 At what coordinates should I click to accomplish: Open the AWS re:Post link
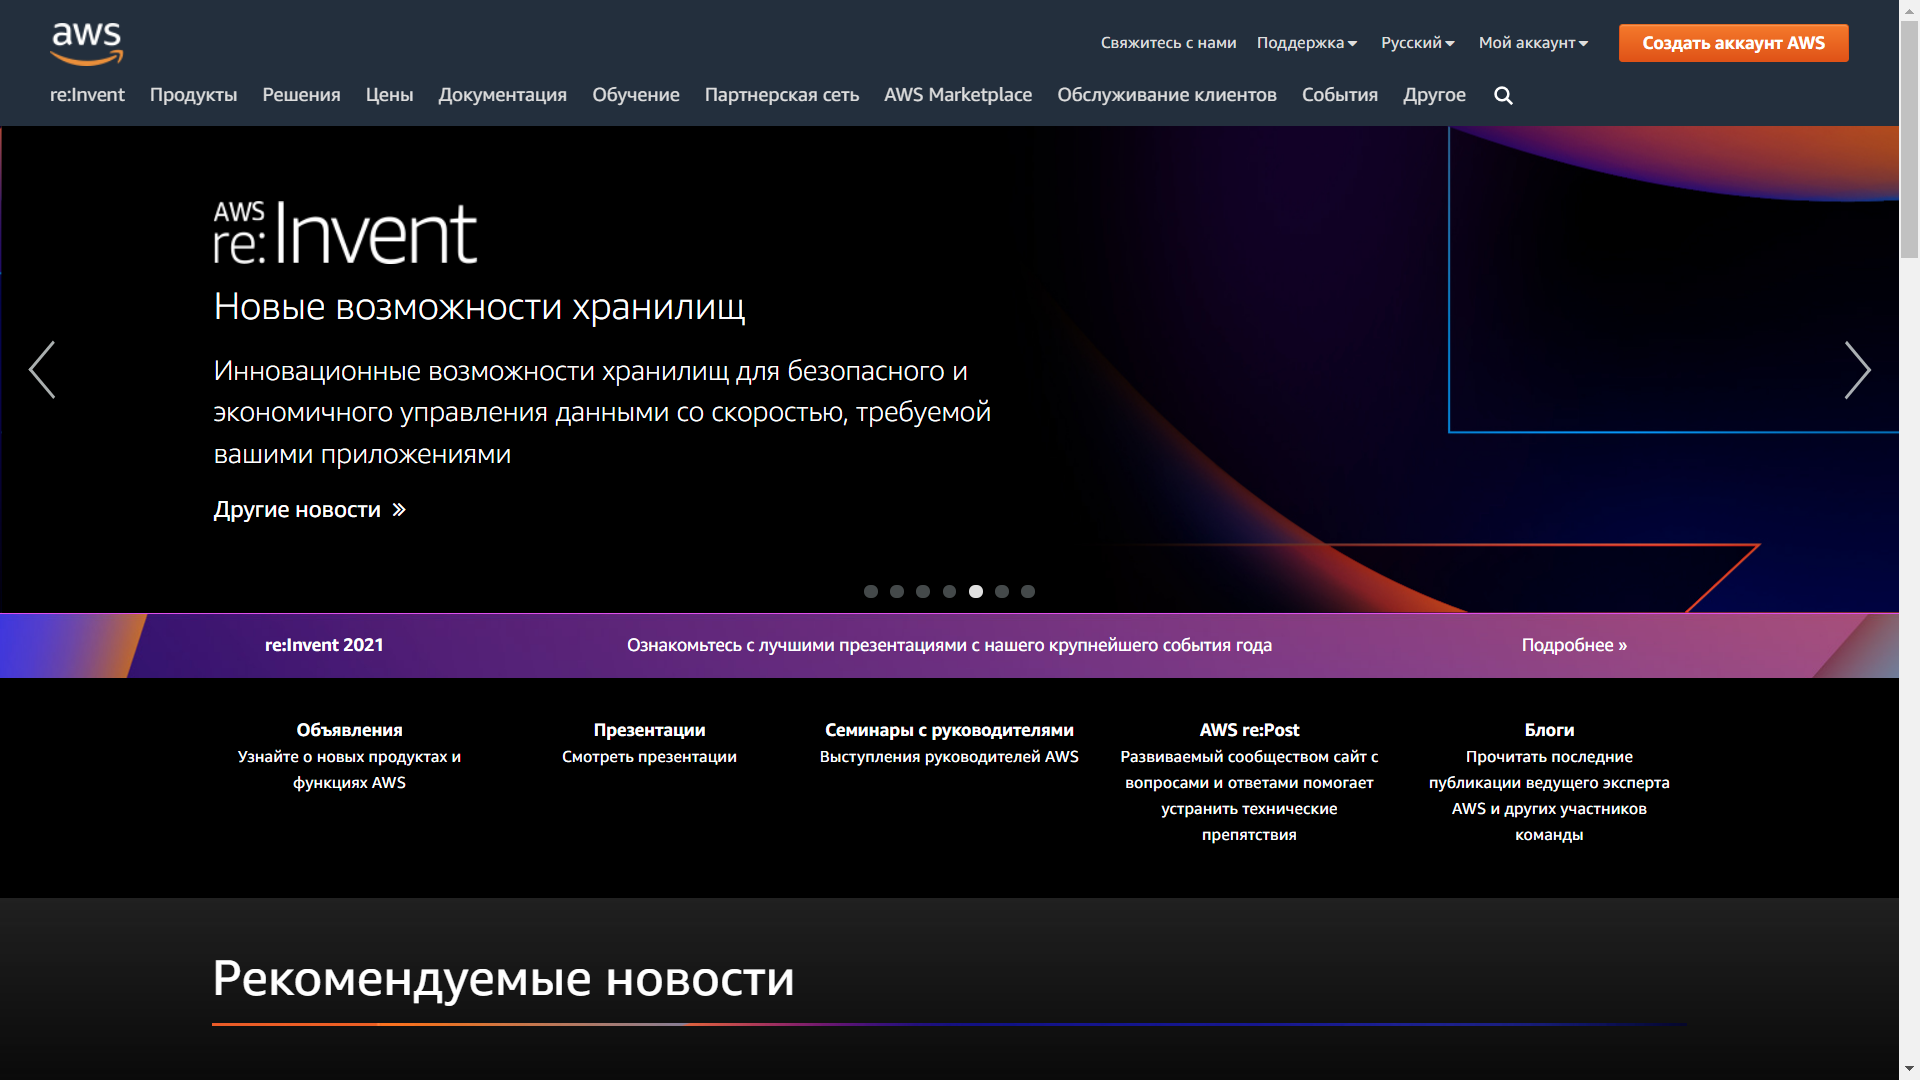pos(1249,730)
